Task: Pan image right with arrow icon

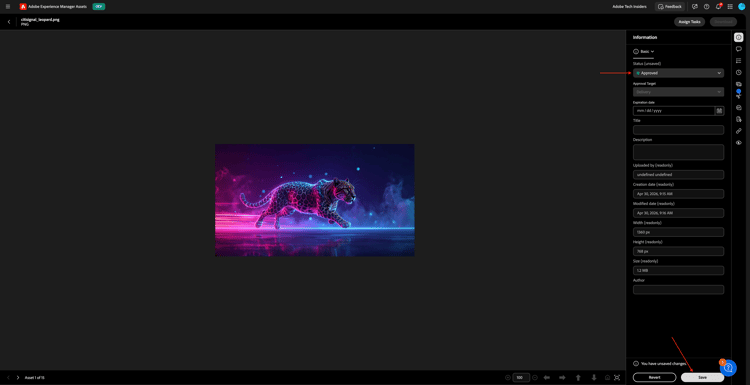Action: [x=562, y=377]
